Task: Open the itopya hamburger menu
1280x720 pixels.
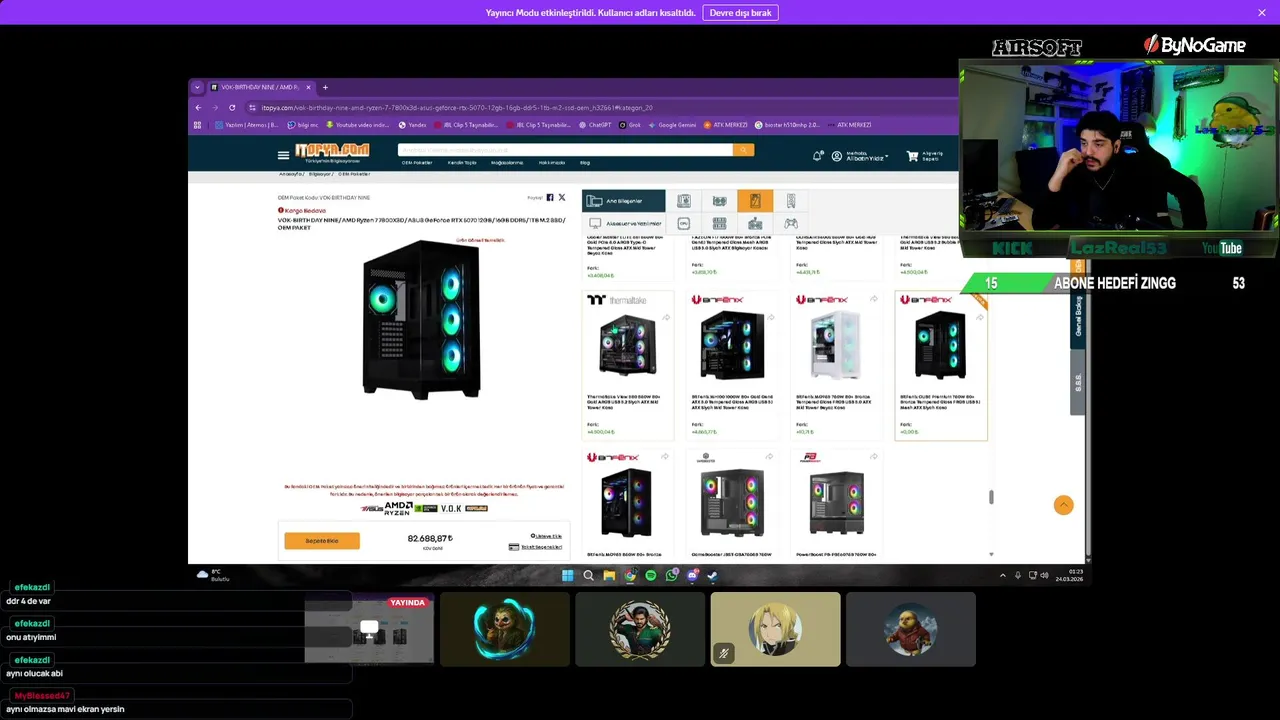Action: (x=283, y=155)
